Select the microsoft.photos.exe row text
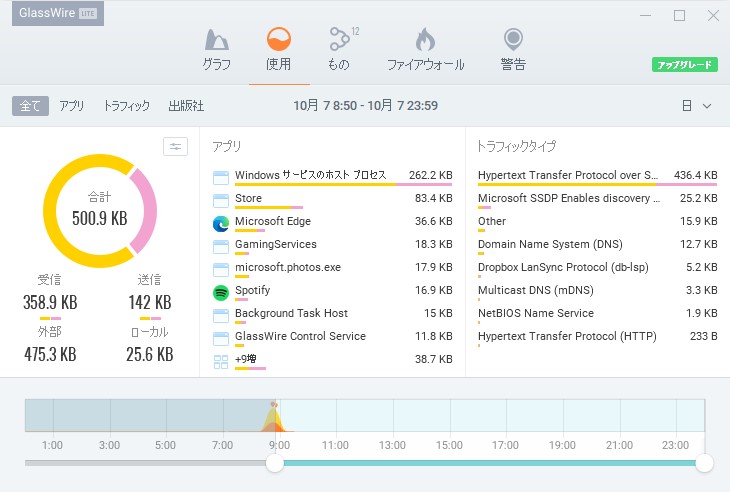Screen dimensions: 730x492 tap(288, 267)
